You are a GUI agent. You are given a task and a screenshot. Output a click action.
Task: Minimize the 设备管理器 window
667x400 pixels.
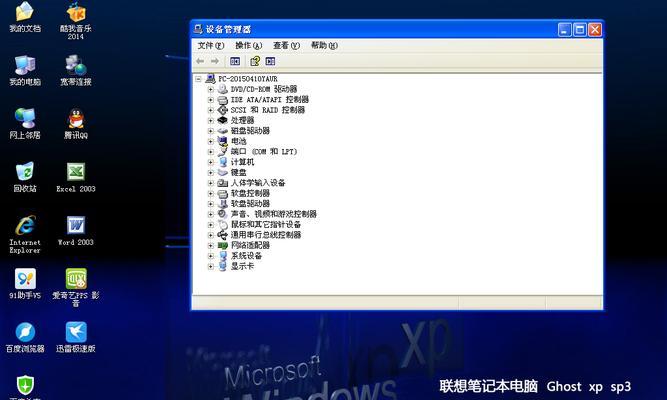pyautogui.click(x=565, y=30)
